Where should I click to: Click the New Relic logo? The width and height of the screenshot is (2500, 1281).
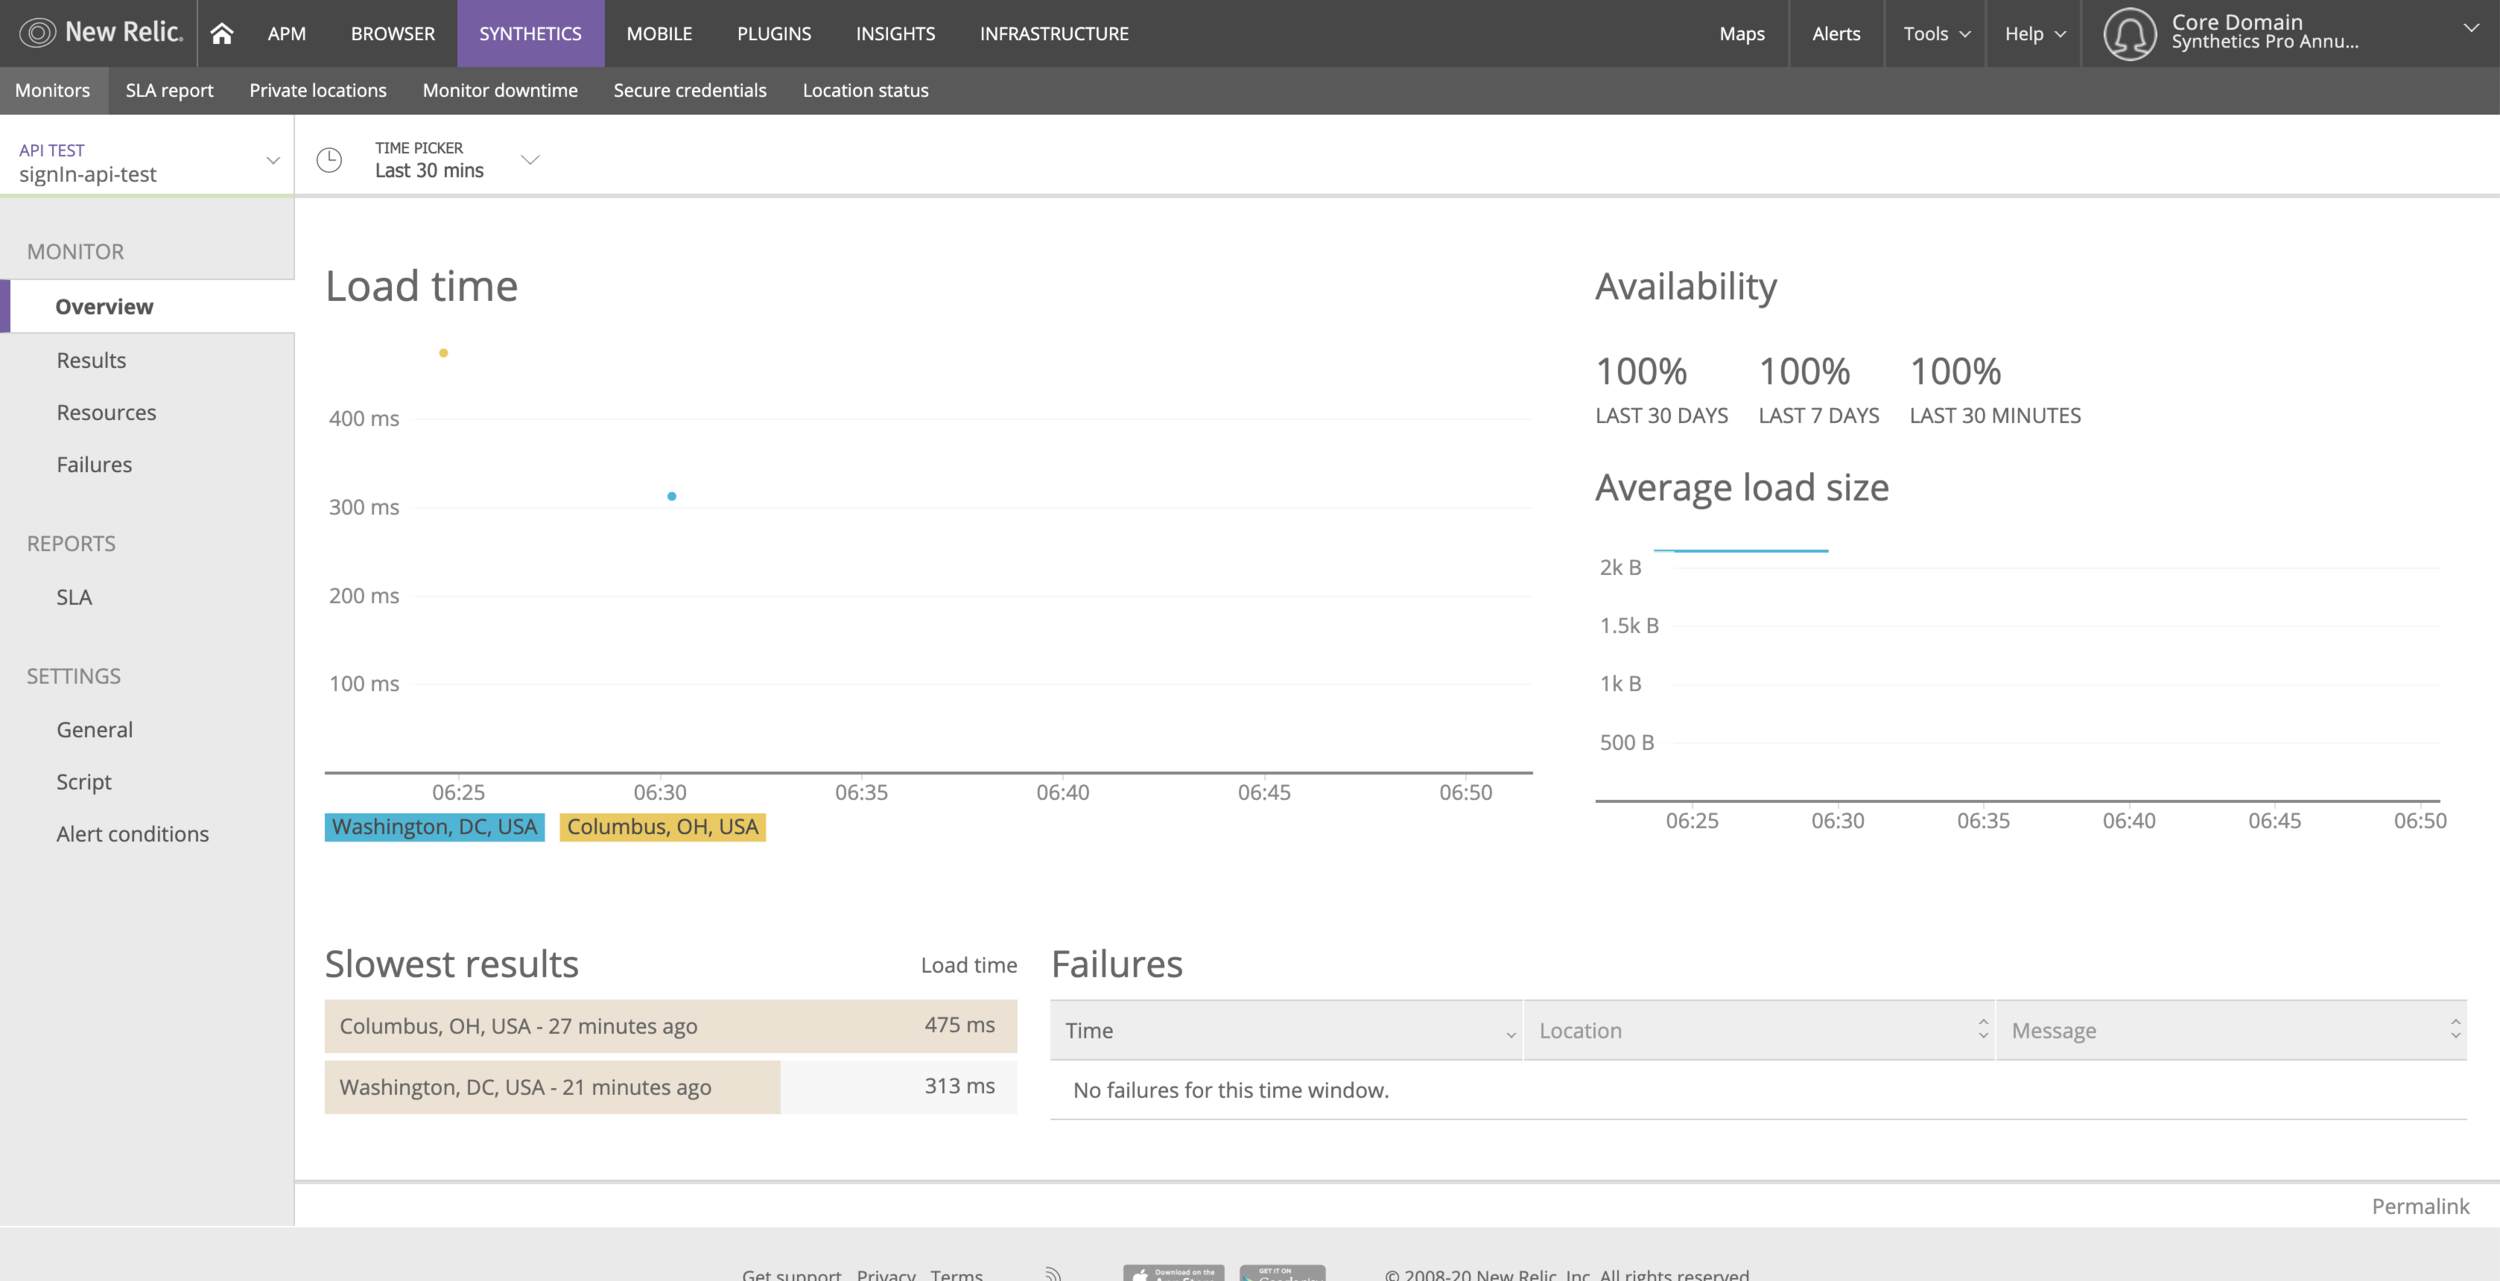click(101, 33)
